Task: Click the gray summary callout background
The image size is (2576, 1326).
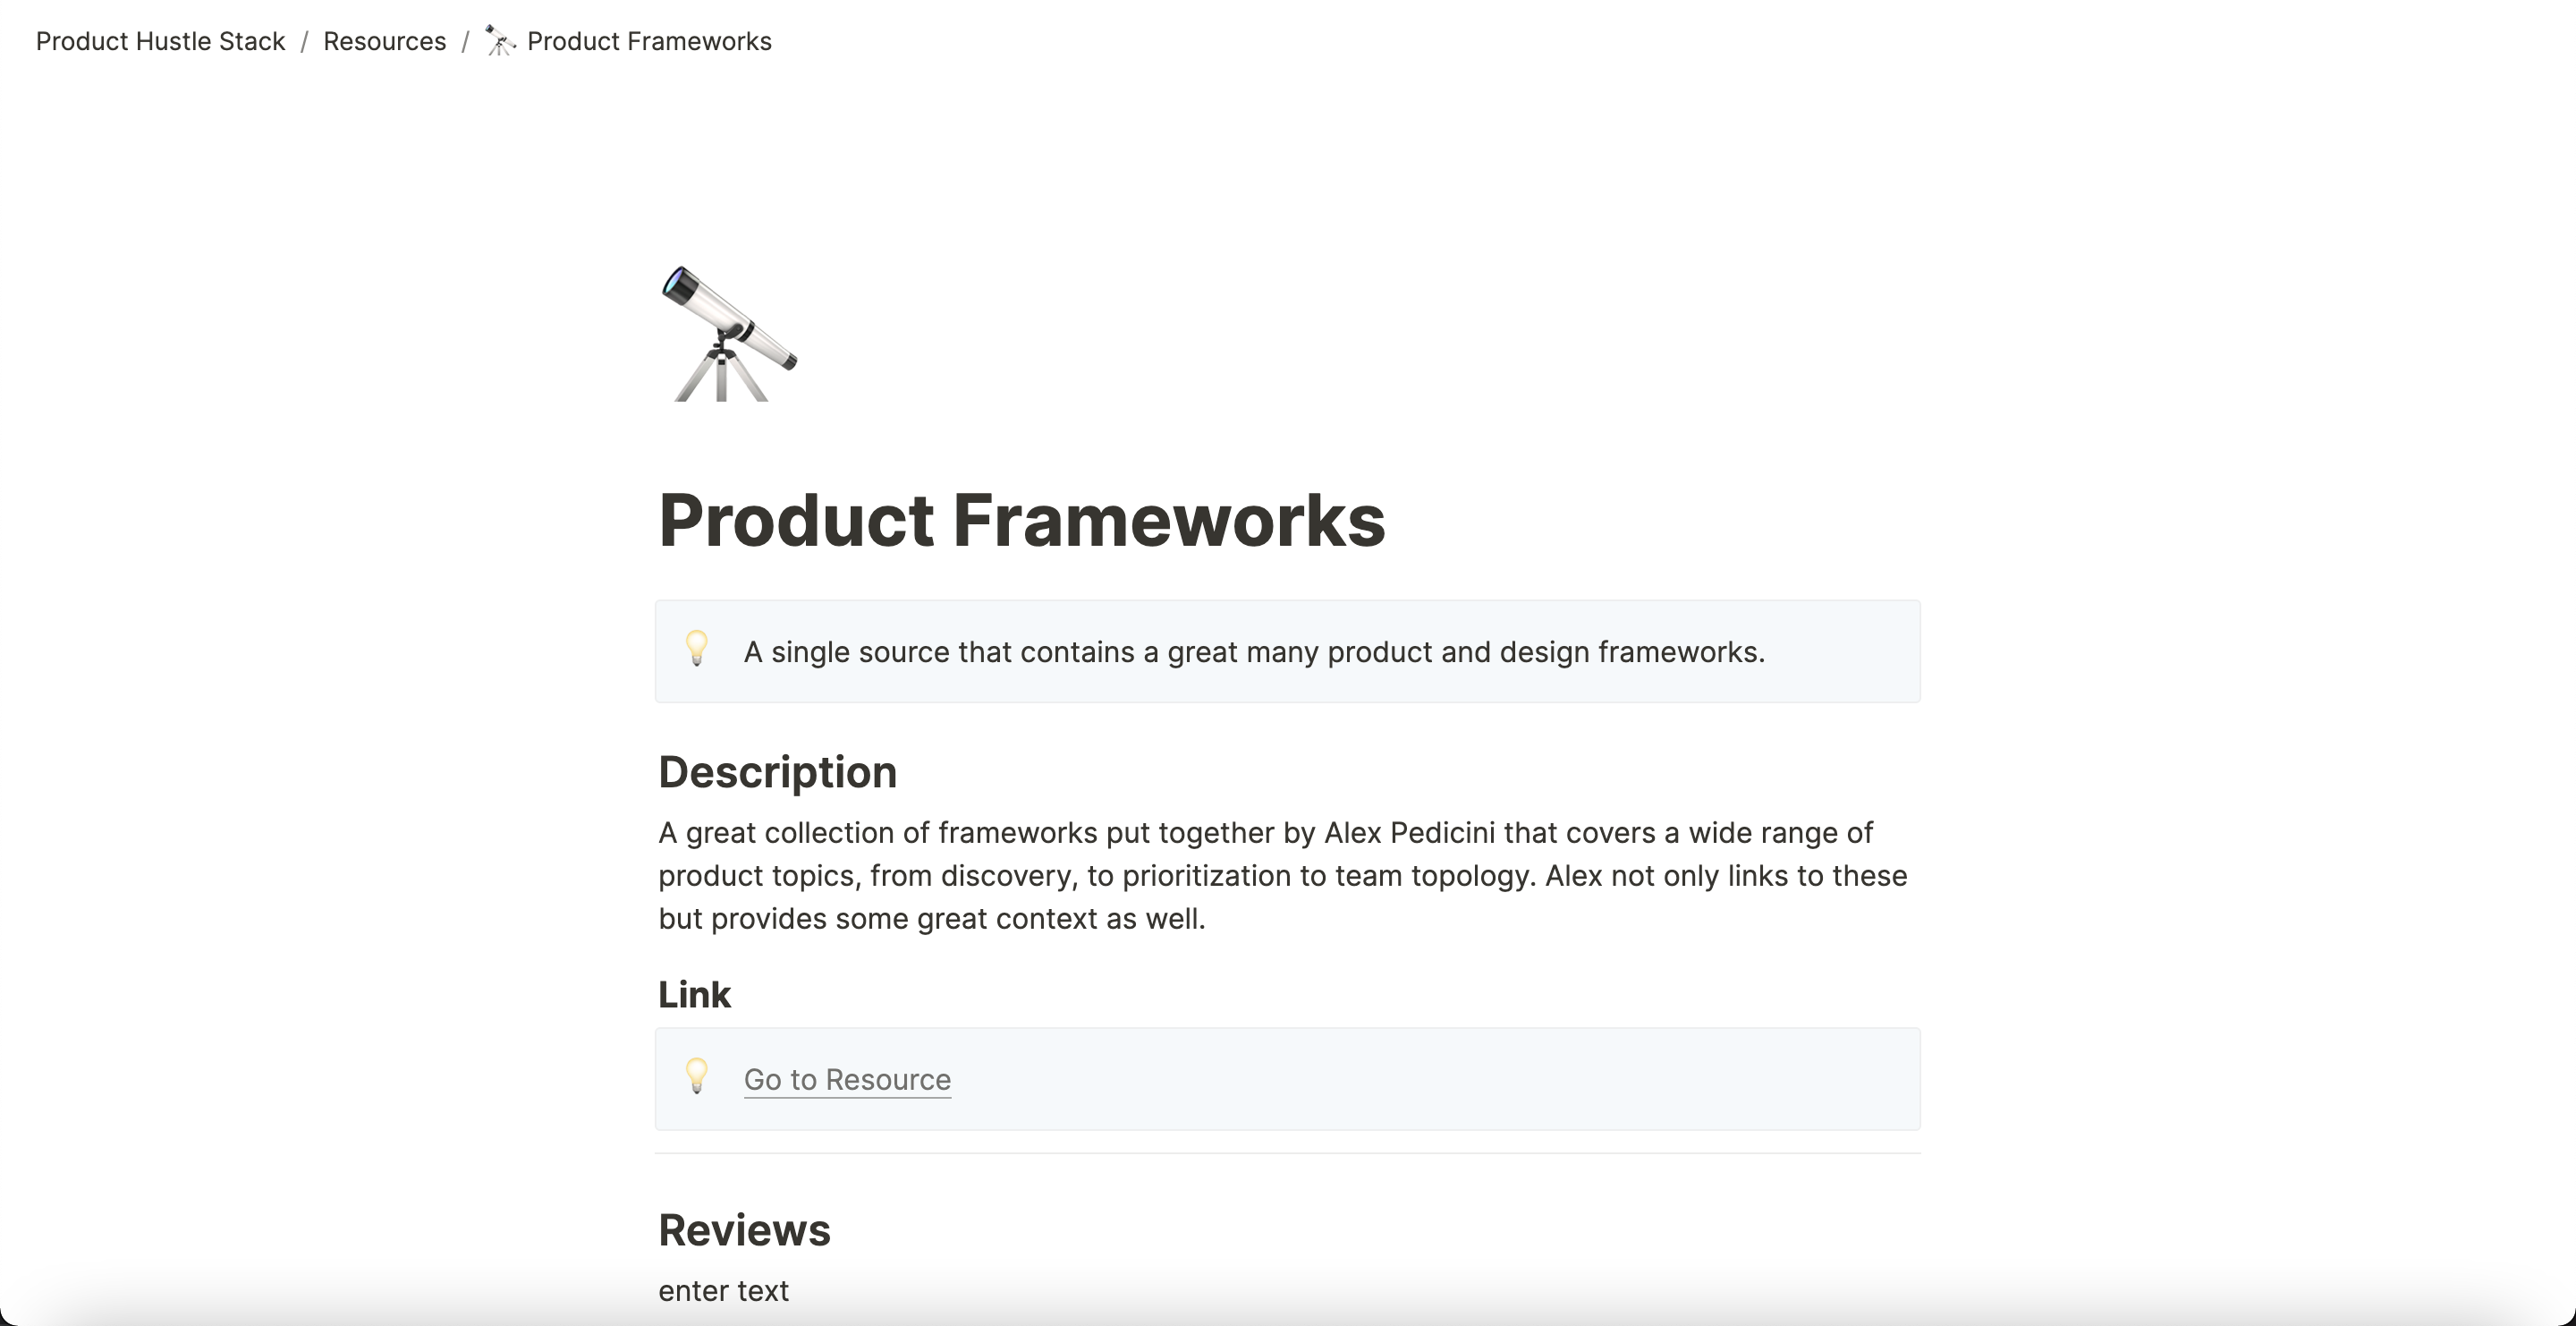Action: 1700,651
